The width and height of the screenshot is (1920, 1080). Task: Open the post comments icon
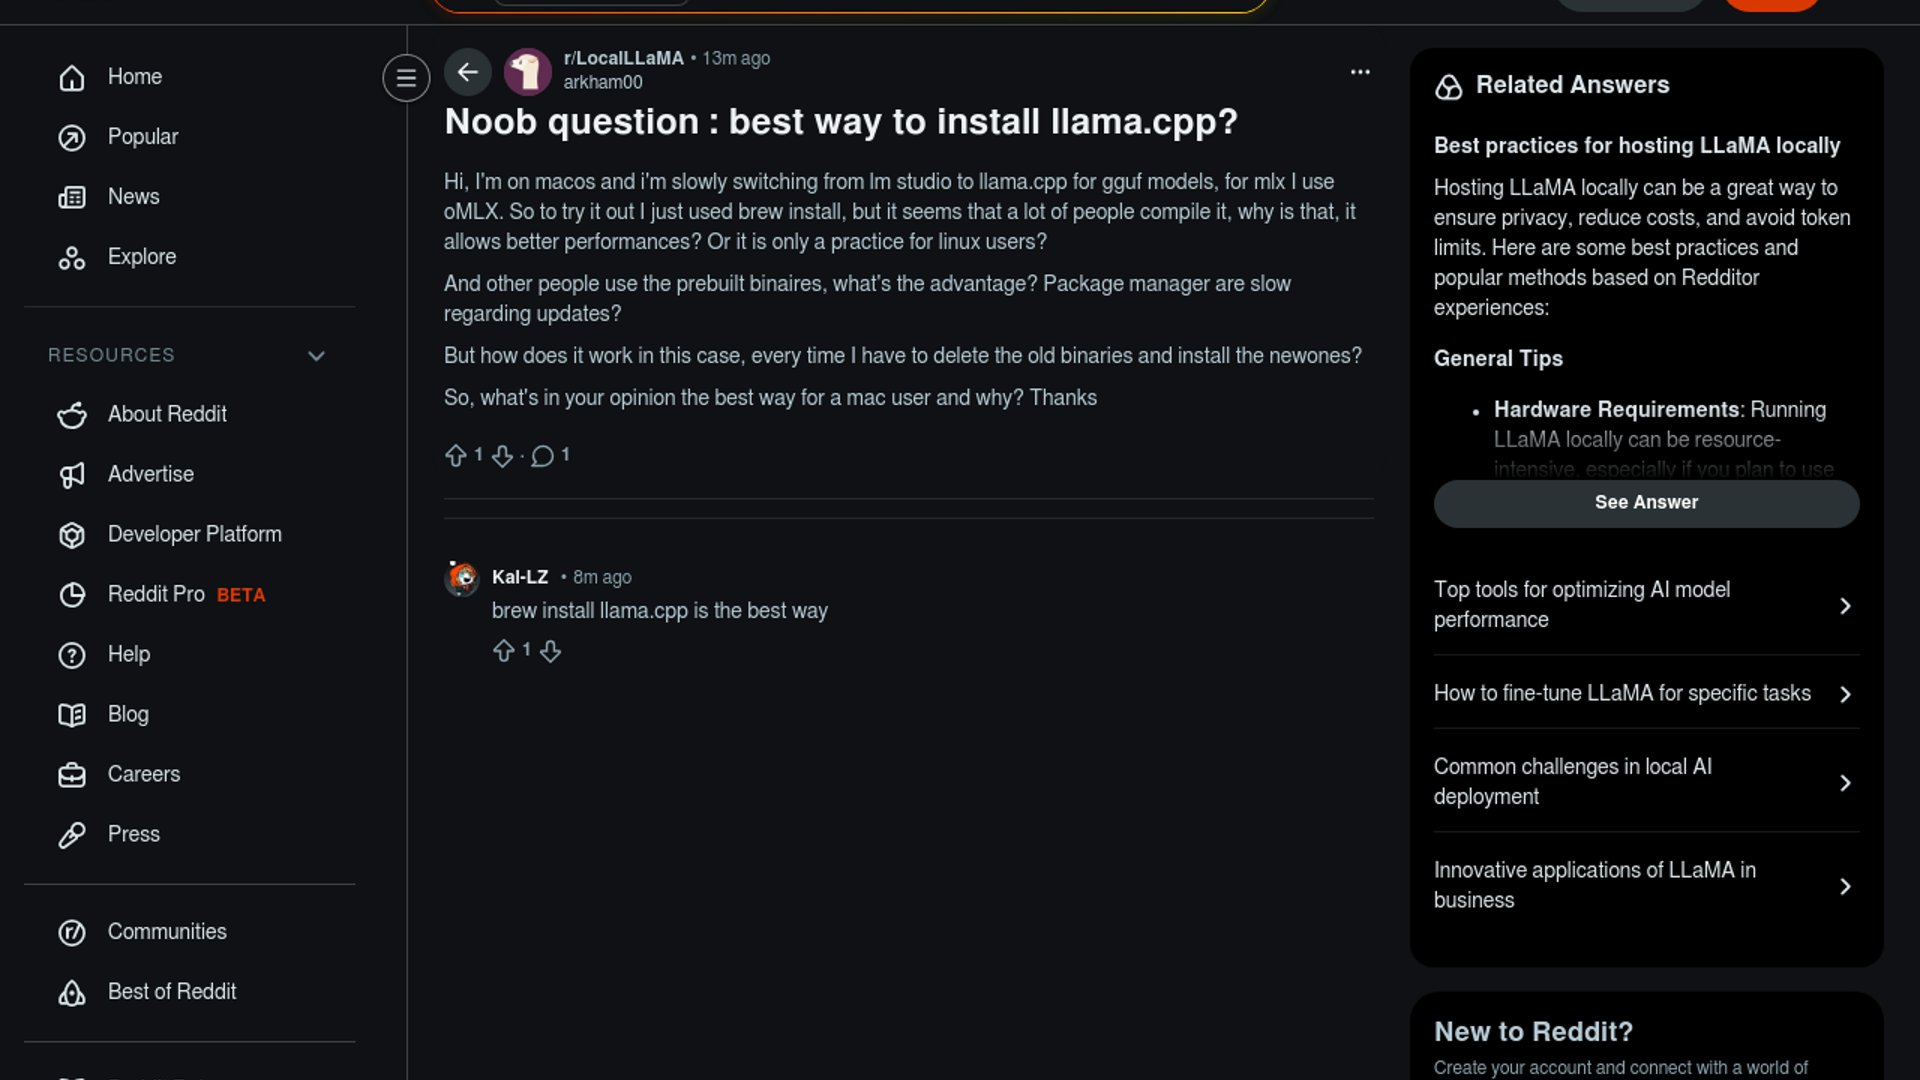[542, 456]
